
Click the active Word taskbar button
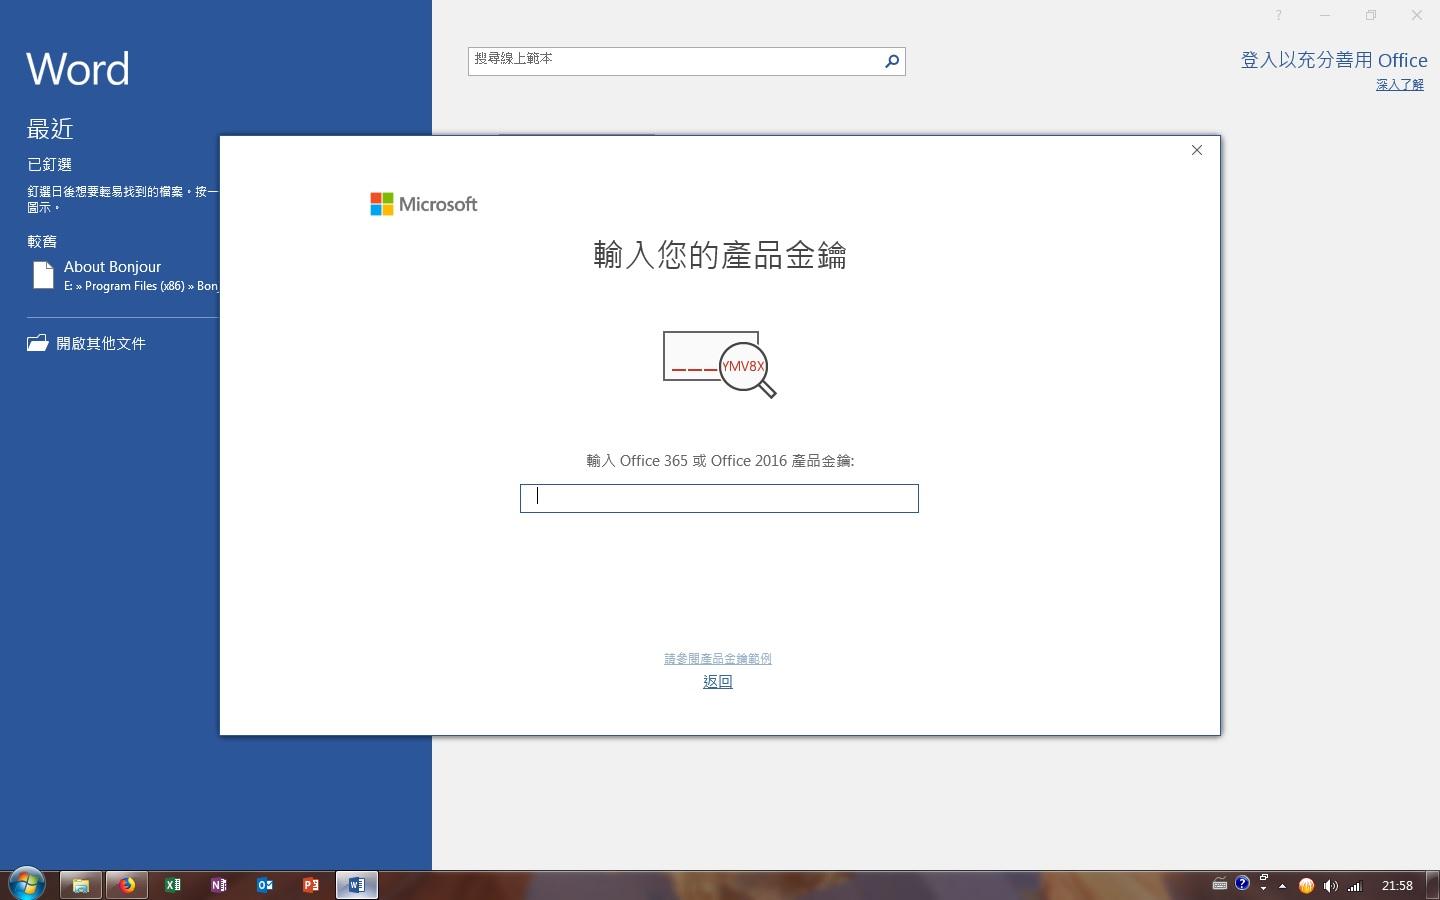click(x=357, y=885)
